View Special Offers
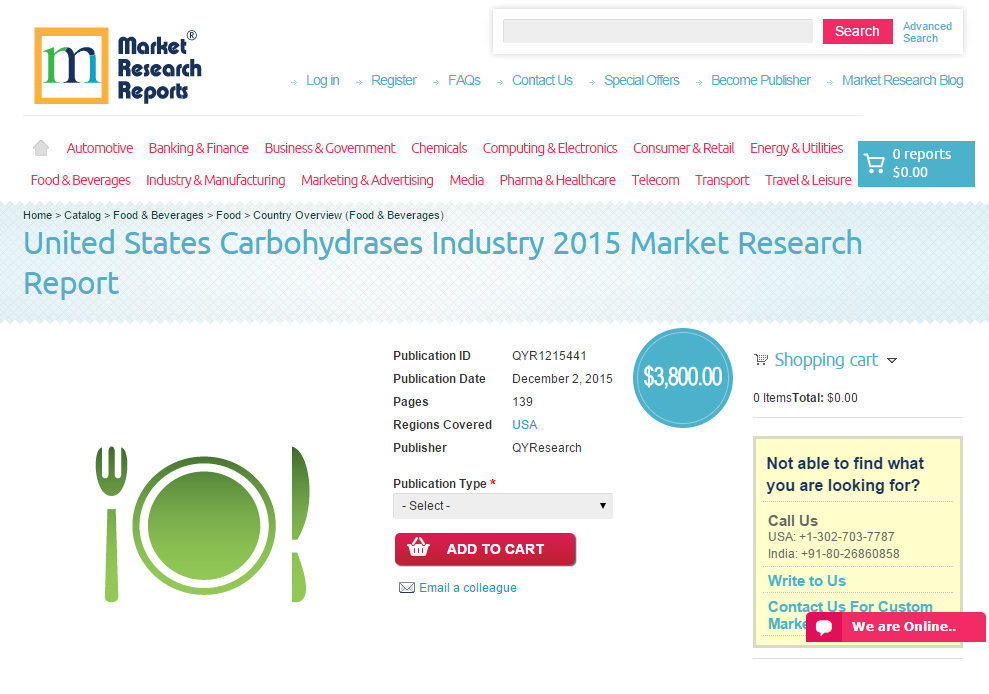The width and height of the screenshot is (989, 694). coord(641,81)
